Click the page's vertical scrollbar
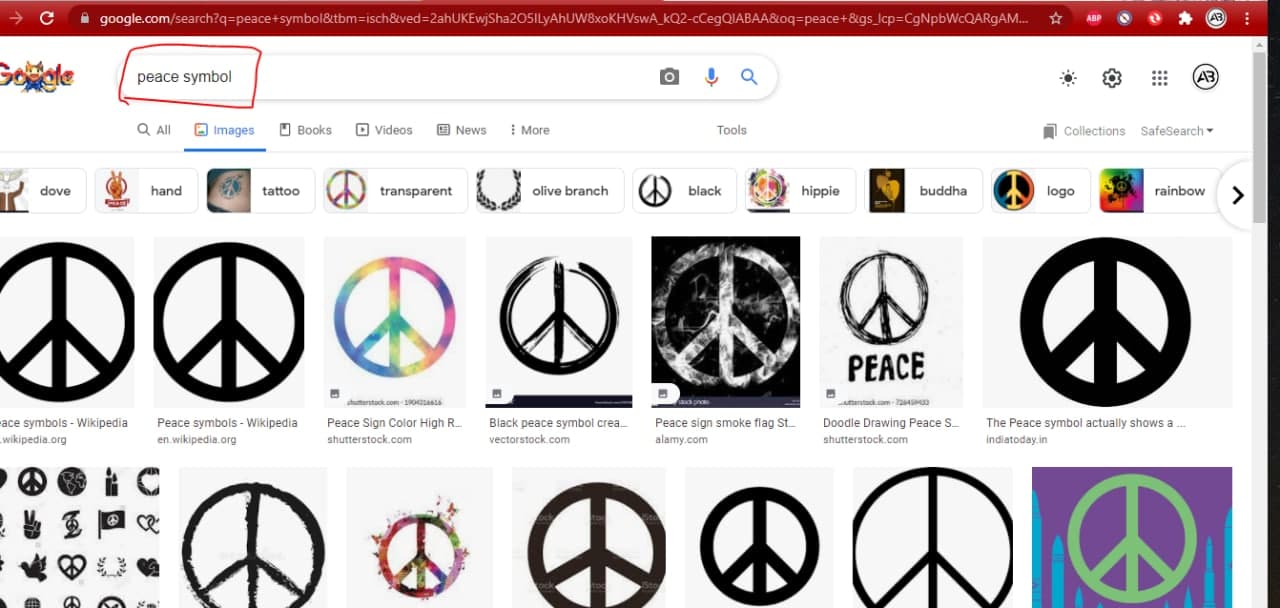The width and height of the screenshot is (1280, 608). click(1259, 140)
